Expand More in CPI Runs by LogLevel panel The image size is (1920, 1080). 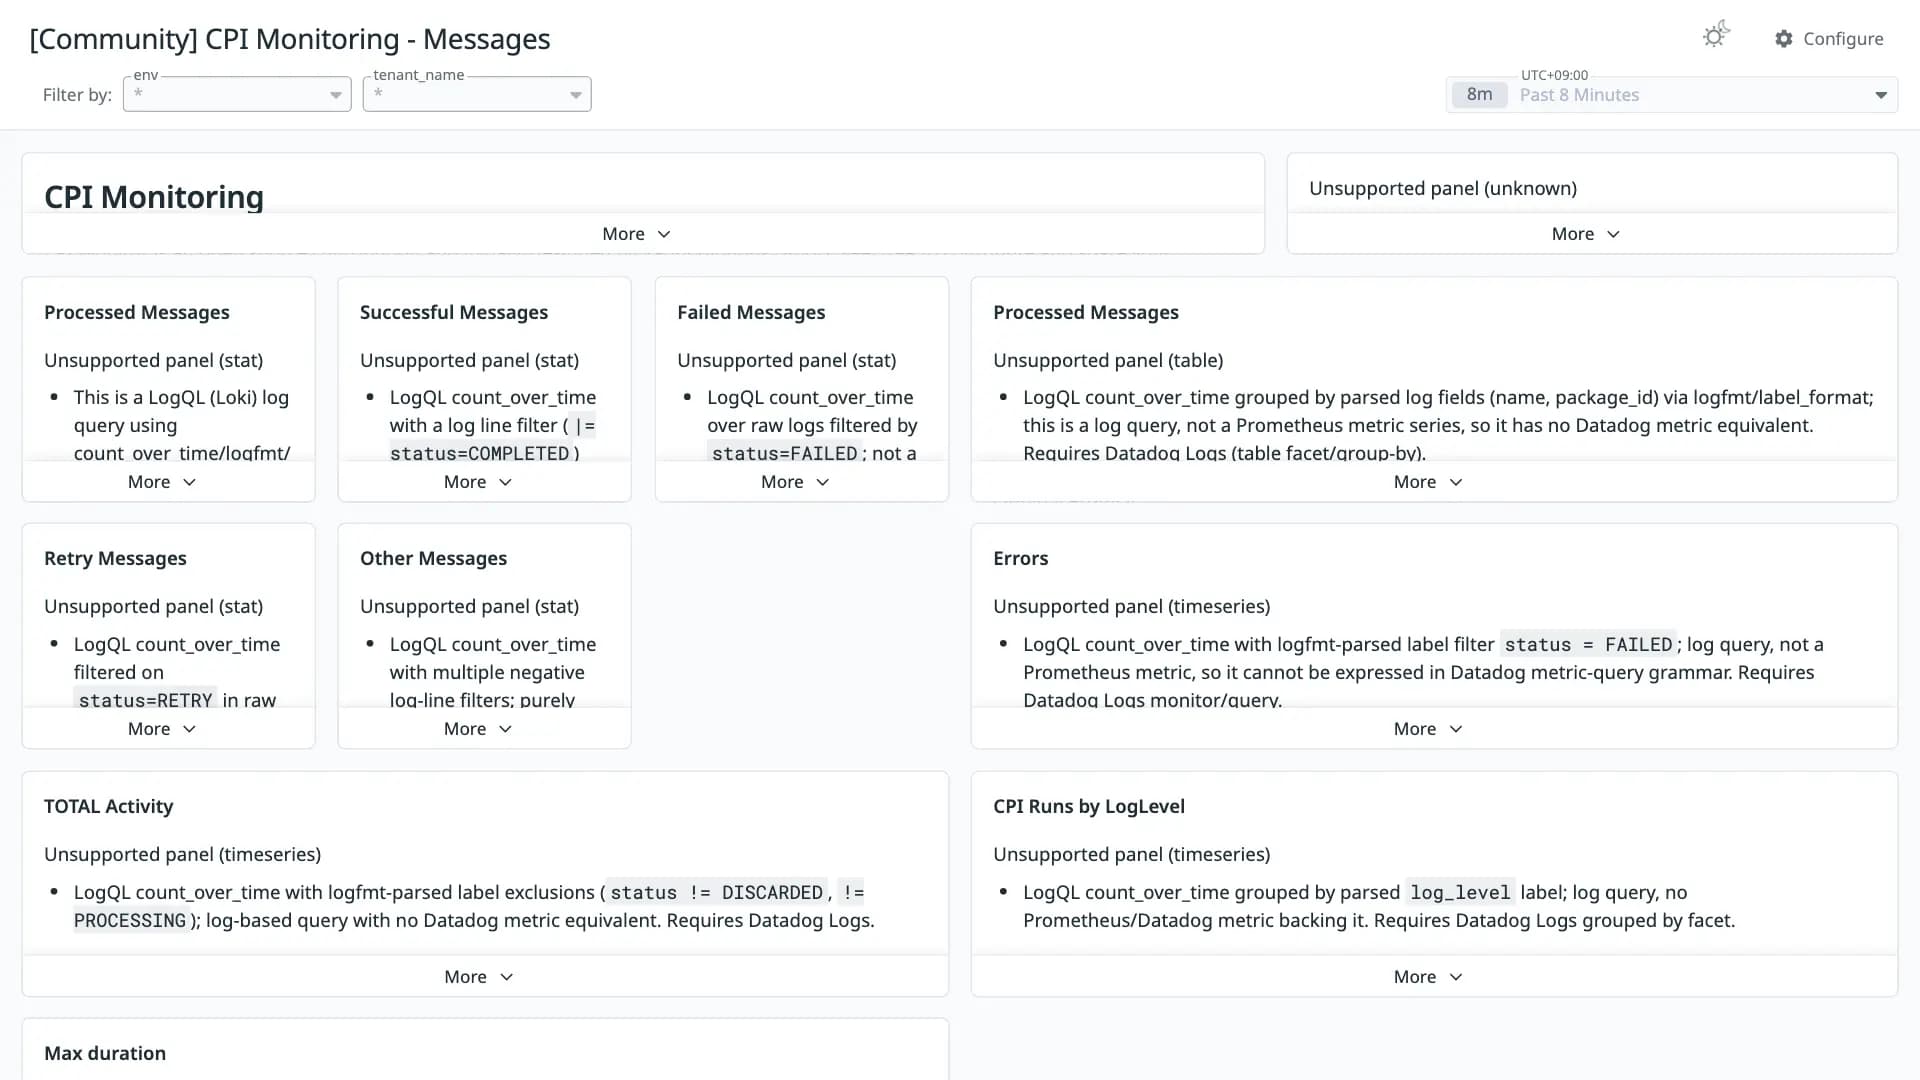coord(1428,977)
